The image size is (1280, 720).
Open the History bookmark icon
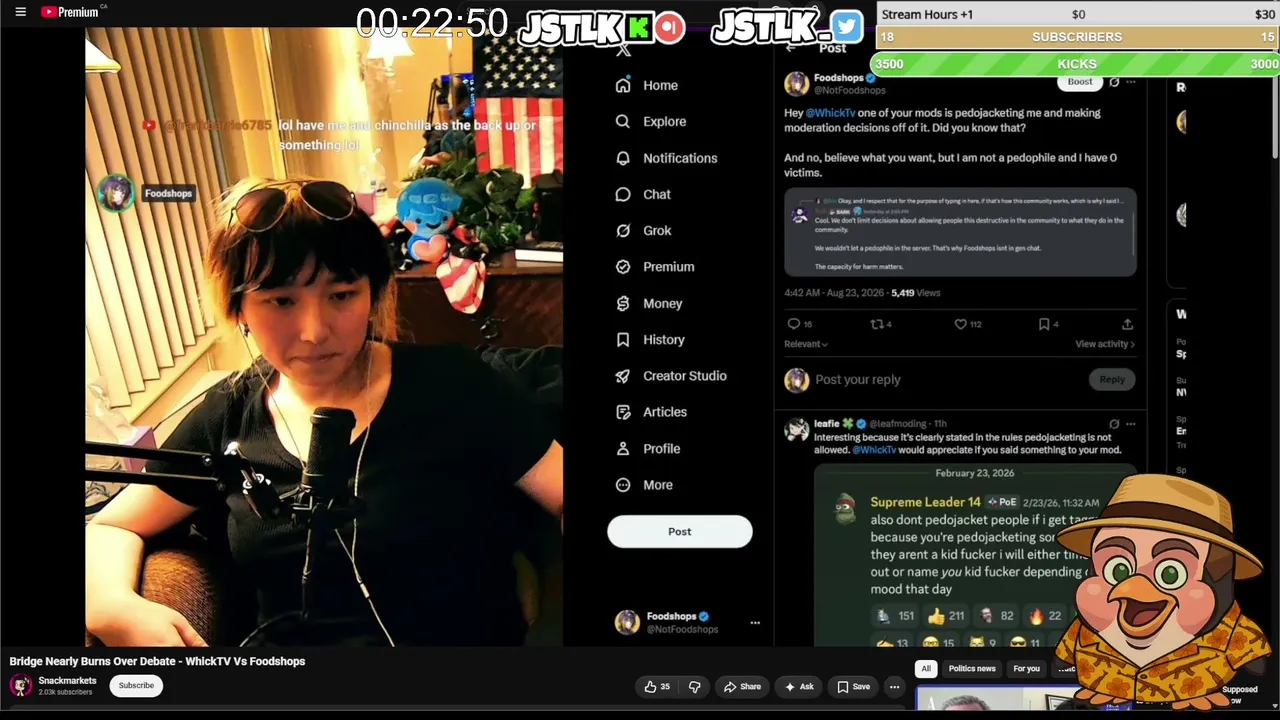click(x=623, y=340)
